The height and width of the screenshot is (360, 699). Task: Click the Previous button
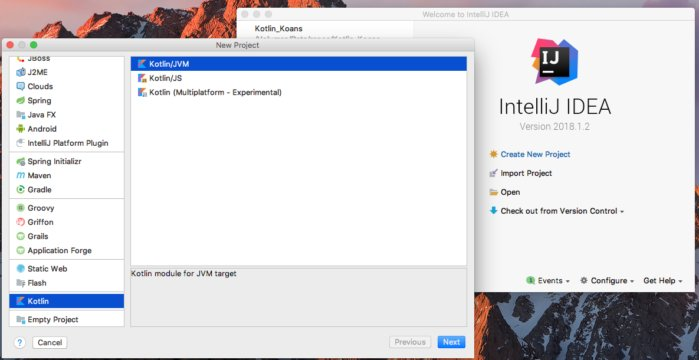pyautogui.click(x=410, y=342)
